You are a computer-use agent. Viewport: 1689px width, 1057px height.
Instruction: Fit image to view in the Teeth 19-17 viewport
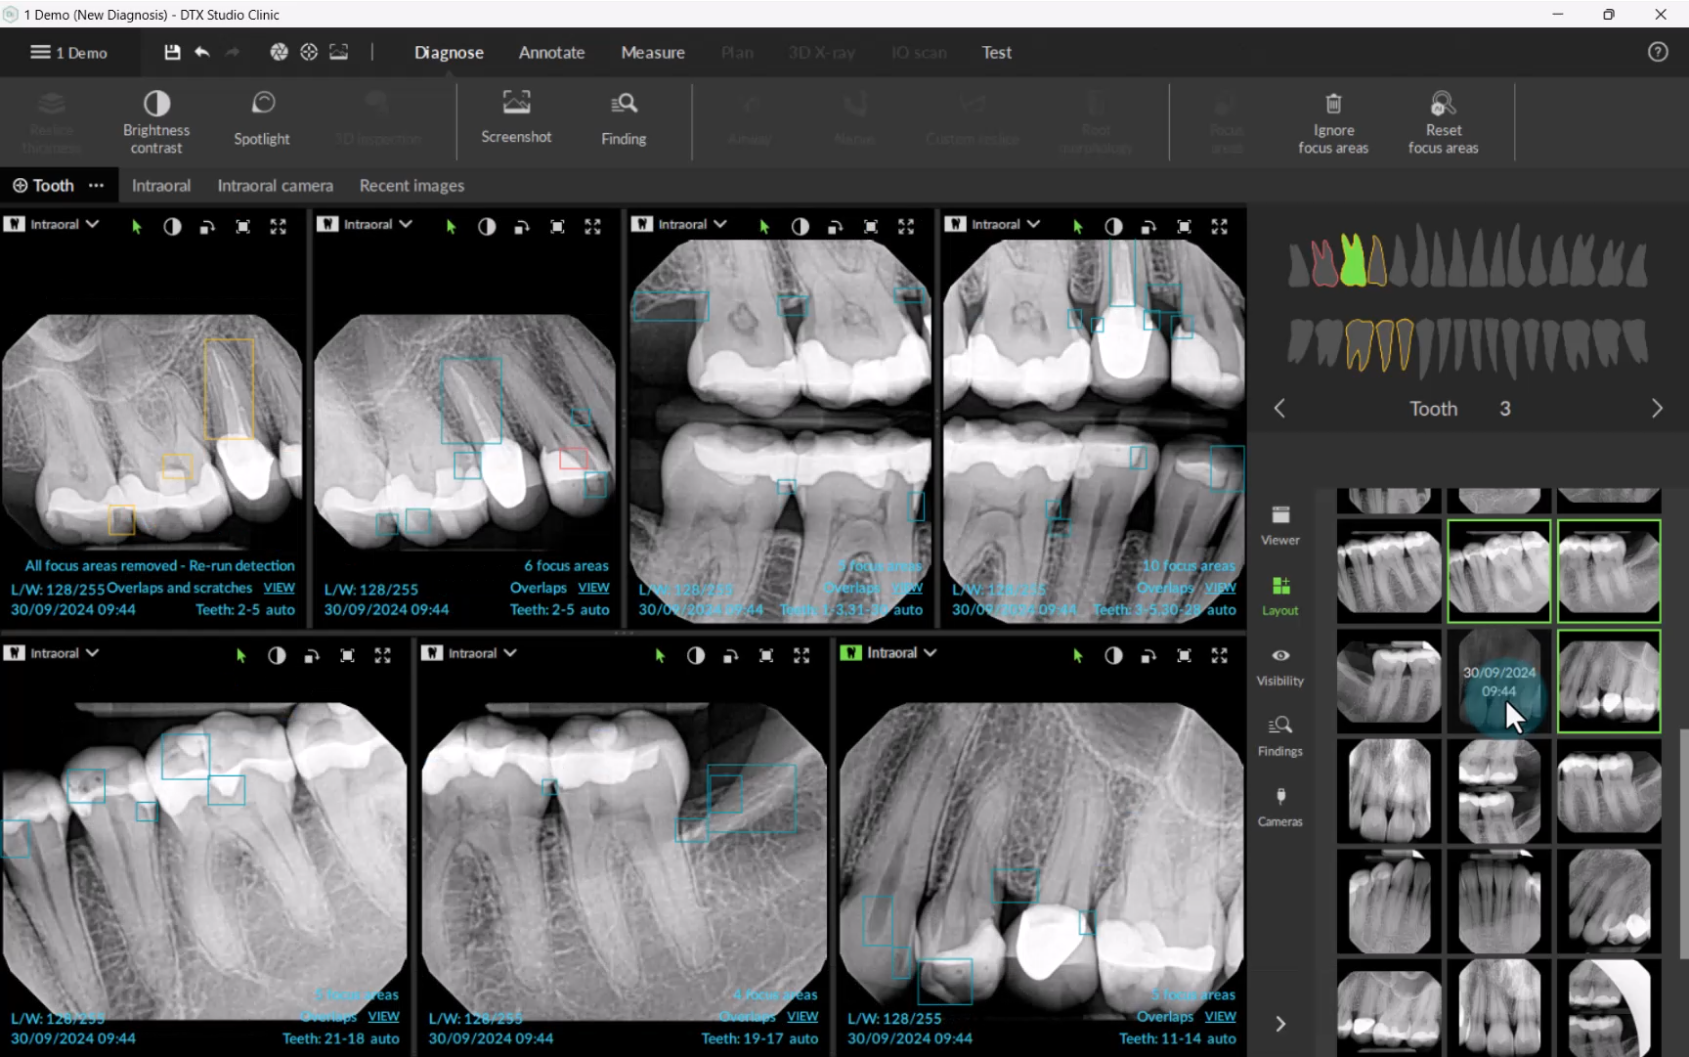coord(766,656)
